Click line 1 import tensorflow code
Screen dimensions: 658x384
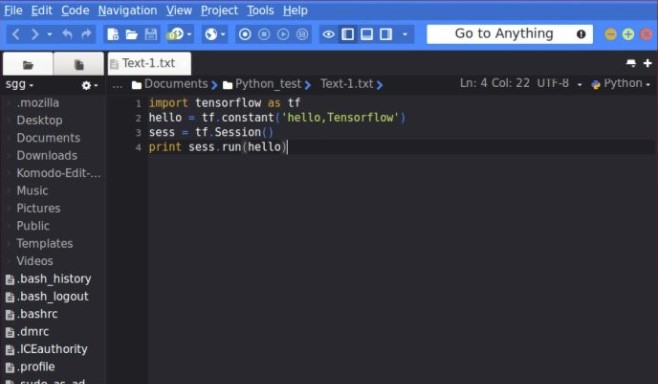(225, 103)
